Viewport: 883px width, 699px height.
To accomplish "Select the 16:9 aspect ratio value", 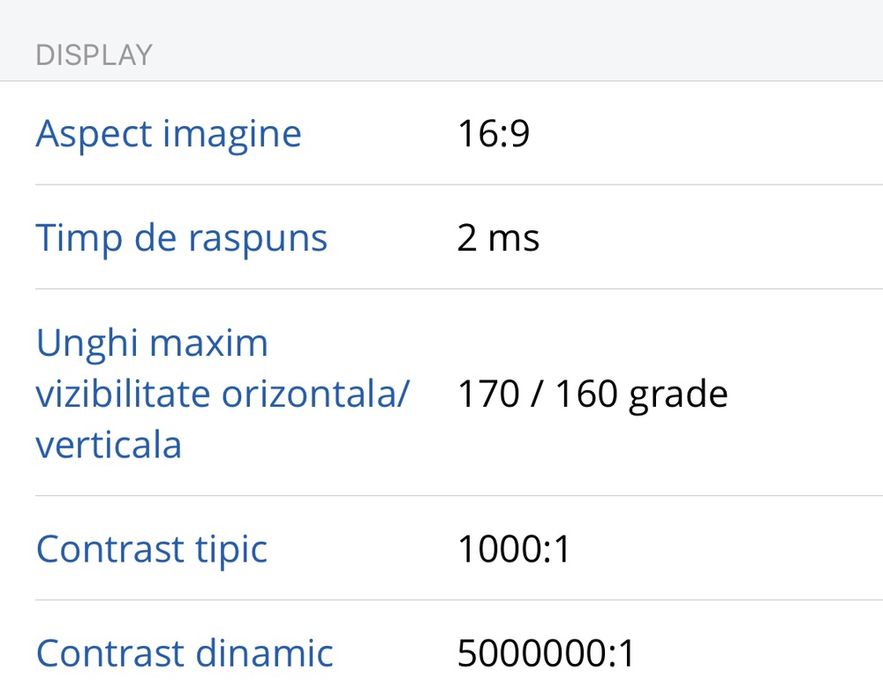I will 493,134.
